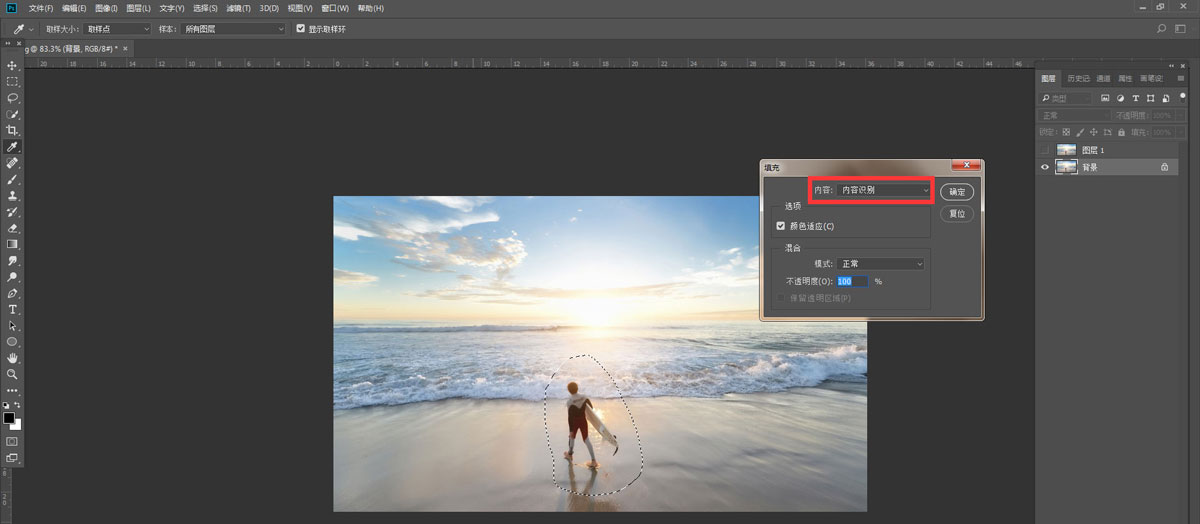Viewport: 1200px width, 524px height.
Task: Open the 编辑(E) menu
Action: click(x=74, y=8)
